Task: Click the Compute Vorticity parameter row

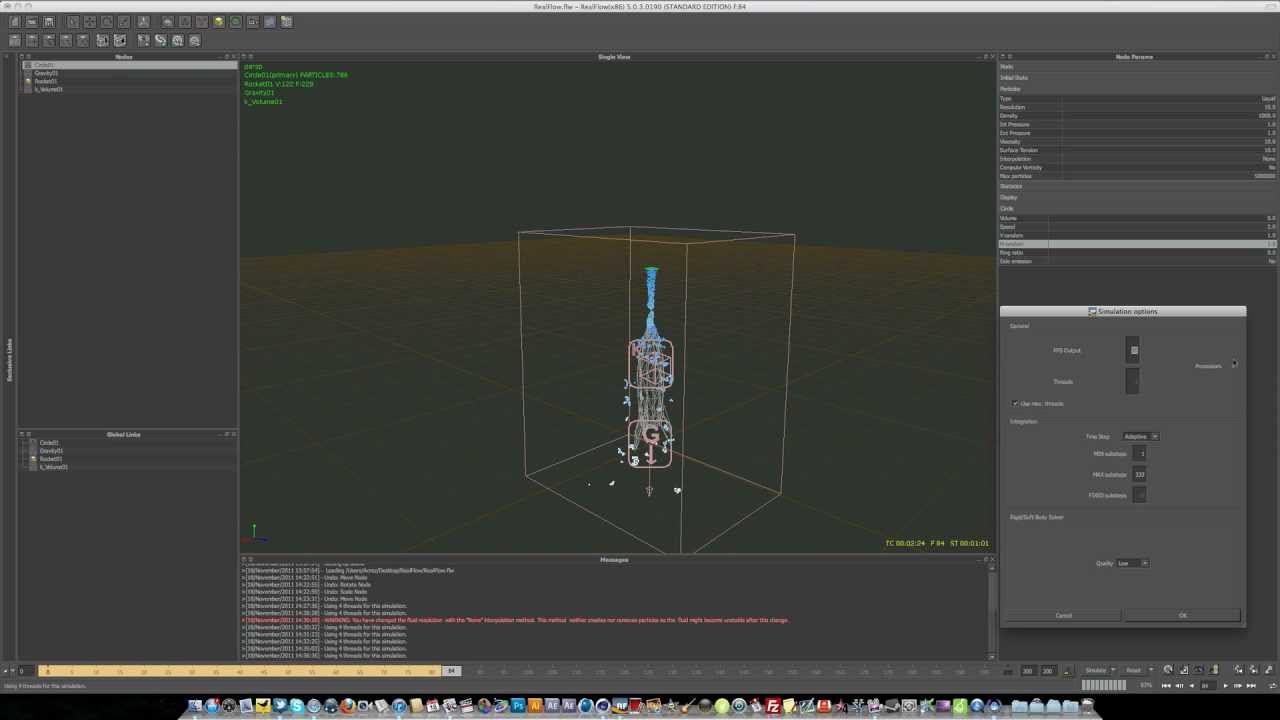Action: tap(1138, 167)
